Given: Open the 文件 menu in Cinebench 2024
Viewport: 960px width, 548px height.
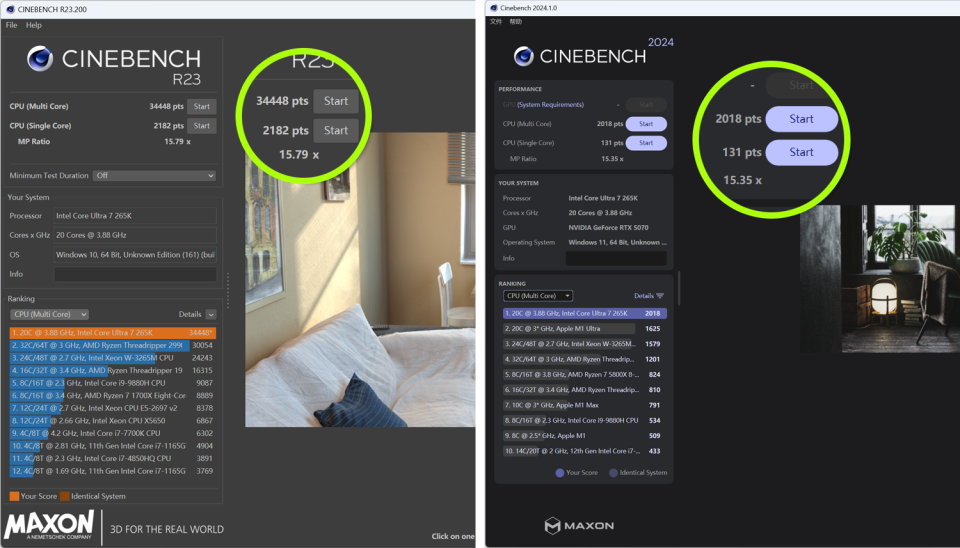Looking at the screenshot, I should tap(496, 21).
